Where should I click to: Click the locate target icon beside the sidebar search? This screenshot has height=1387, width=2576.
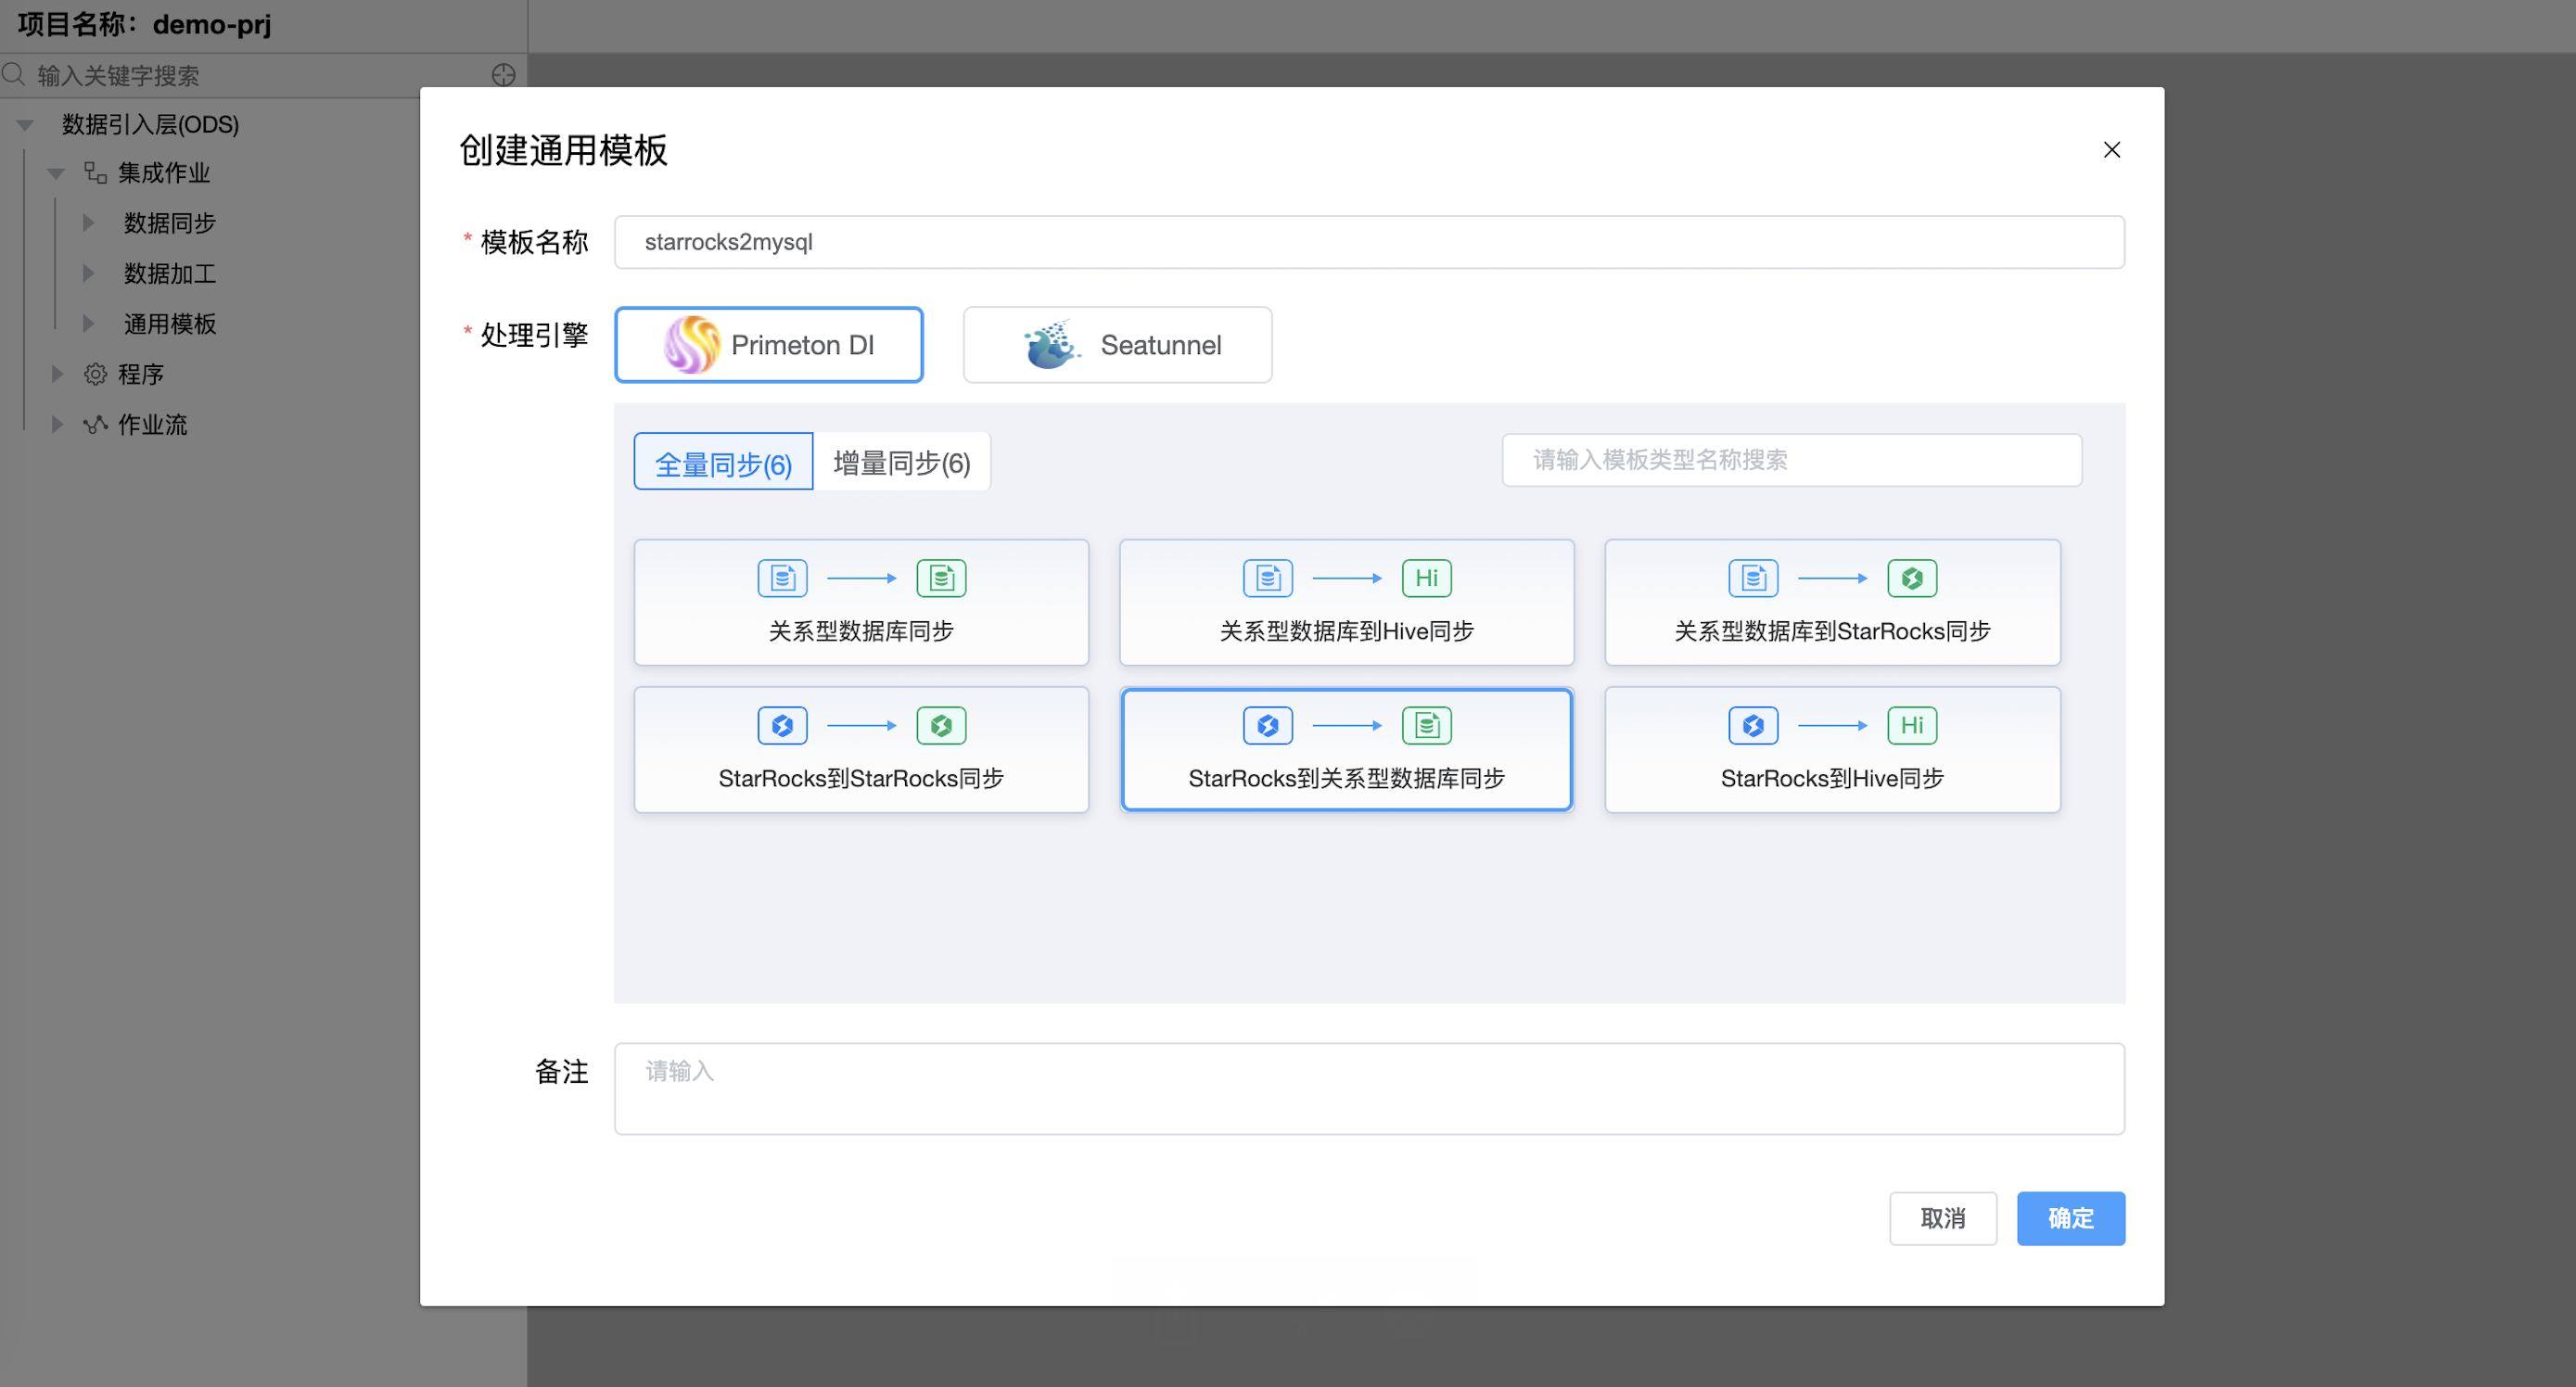coord(503,75)
